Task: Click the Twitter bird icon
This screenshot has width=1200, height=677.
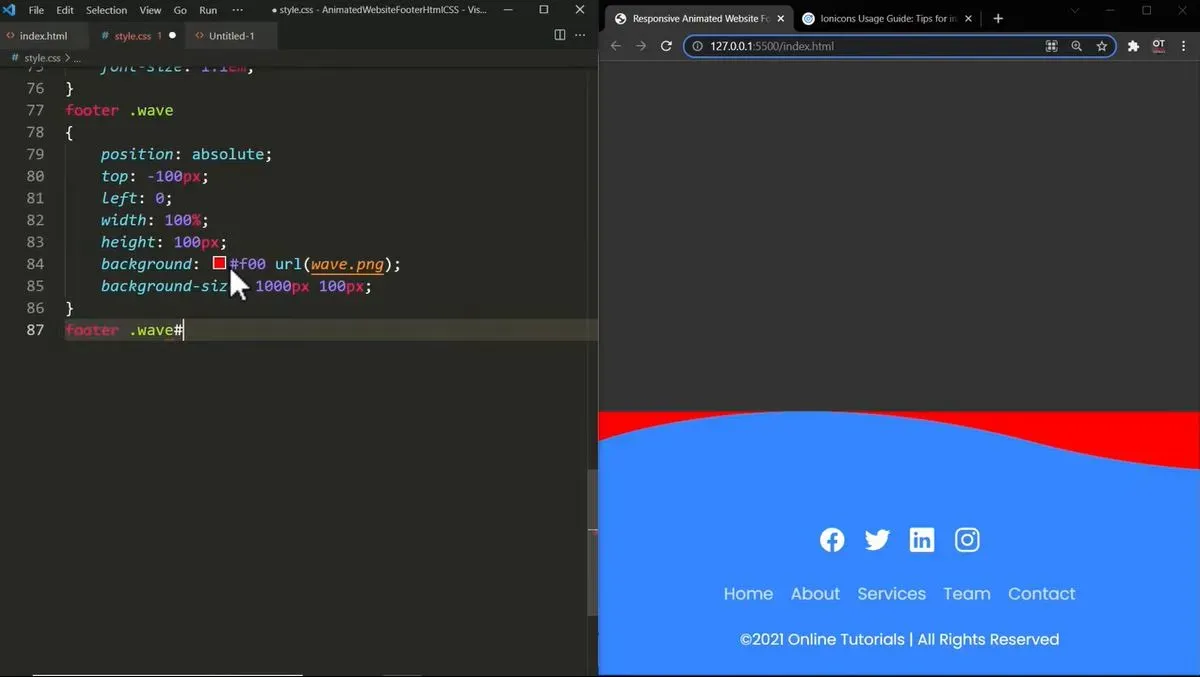Action: coord(877,540)
